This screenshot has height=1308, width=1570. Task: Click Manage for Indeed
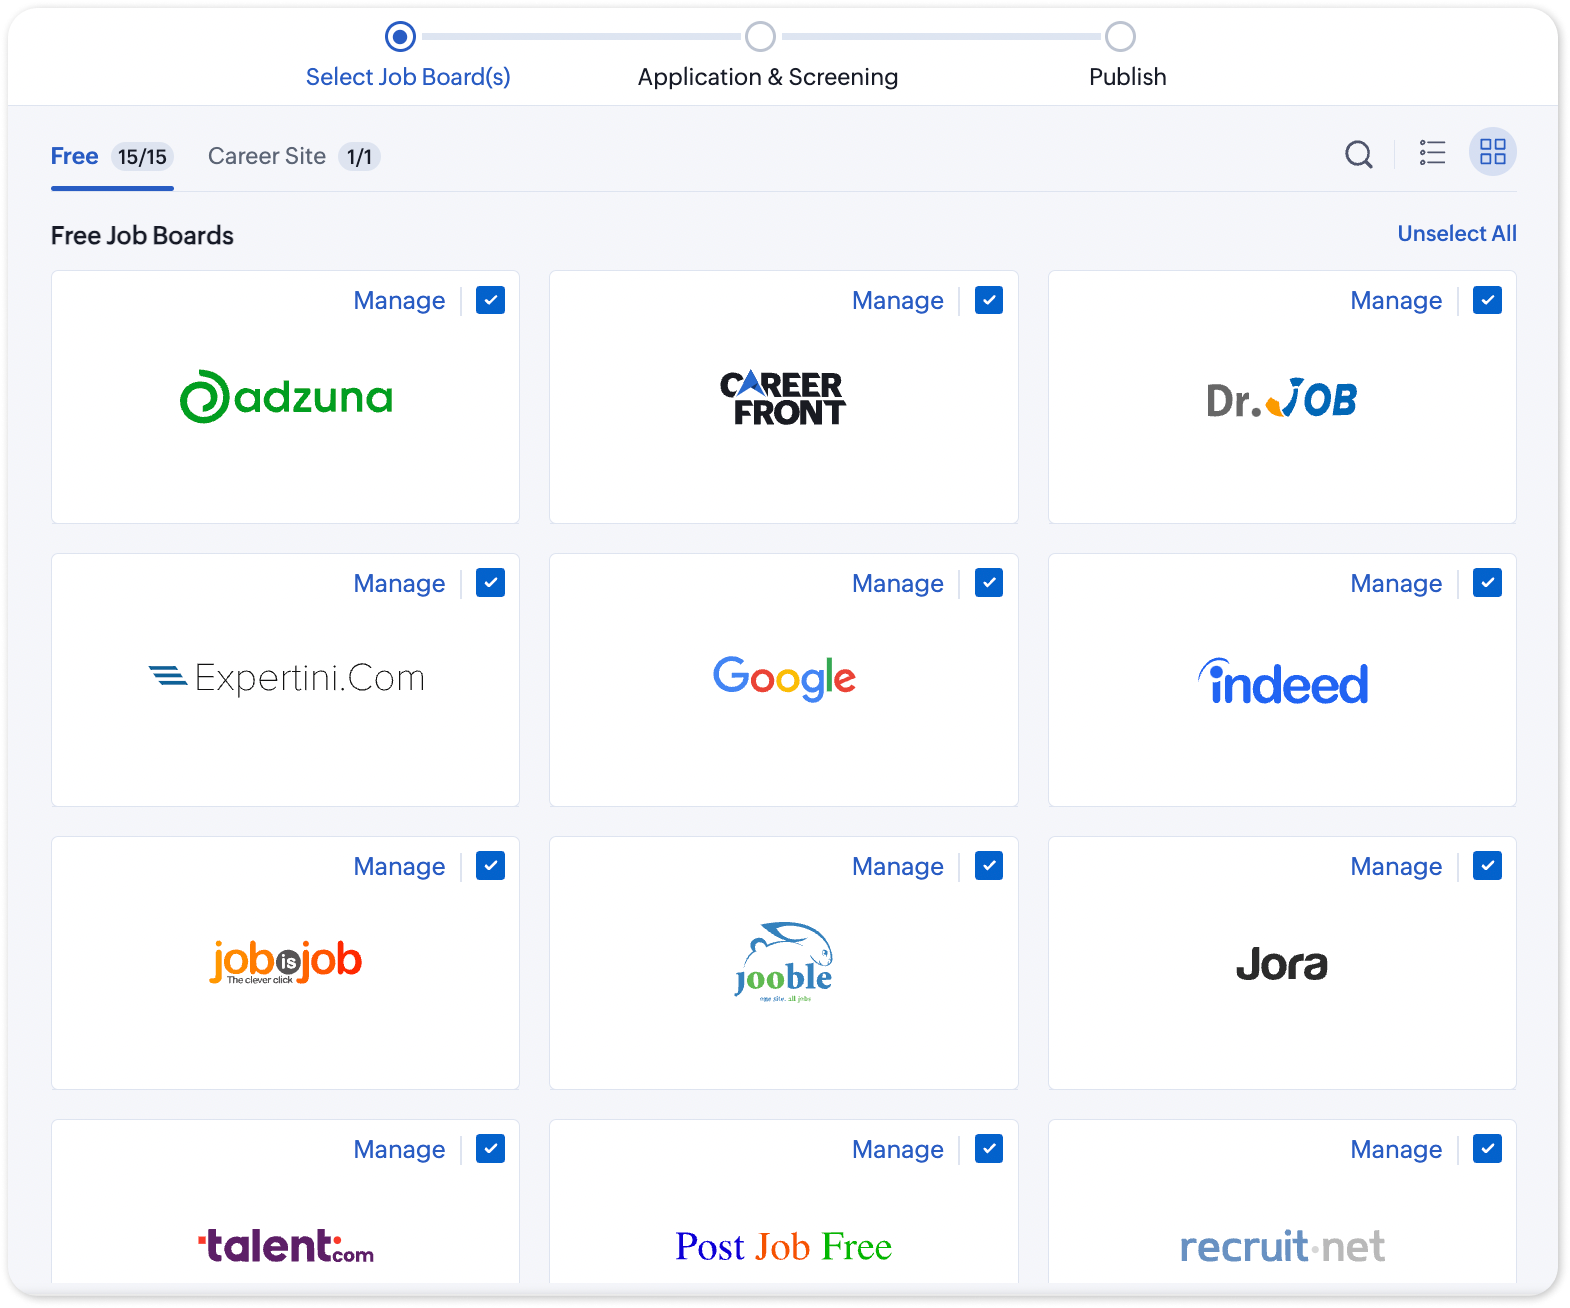tap(1396, 584)
